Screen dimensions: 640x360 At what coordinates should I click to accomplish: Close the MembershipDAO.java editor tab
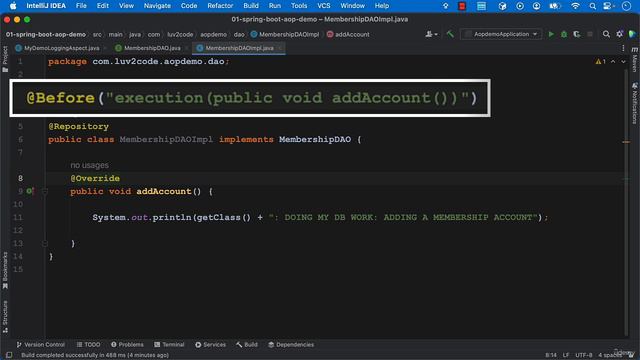pyautogui.click(x=187, y=48)
